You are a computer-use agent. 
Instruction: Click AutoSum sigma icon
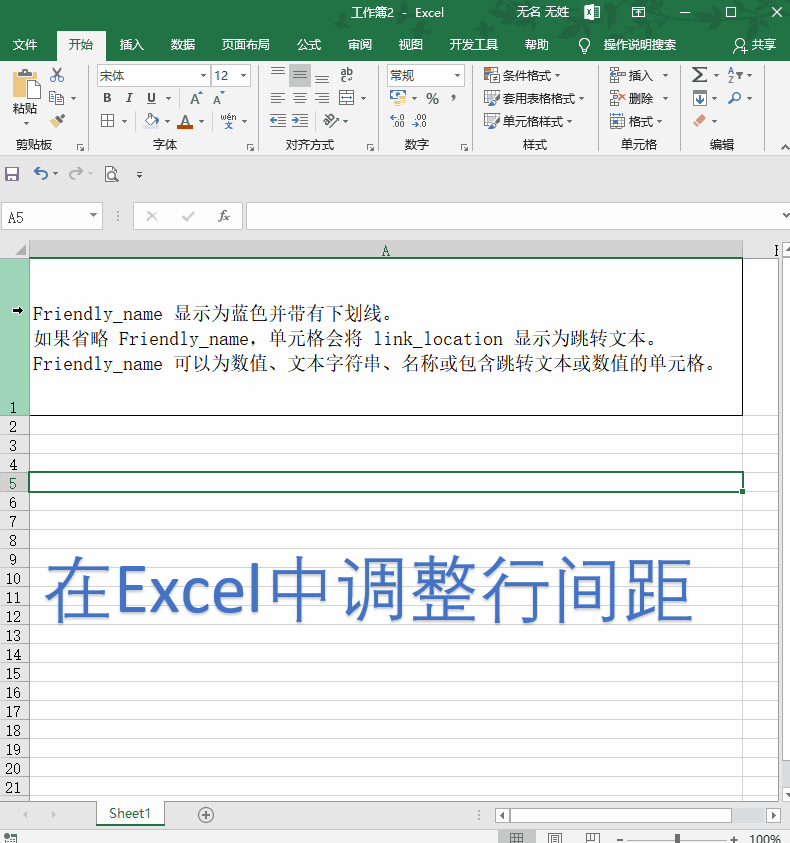point(699,75)
